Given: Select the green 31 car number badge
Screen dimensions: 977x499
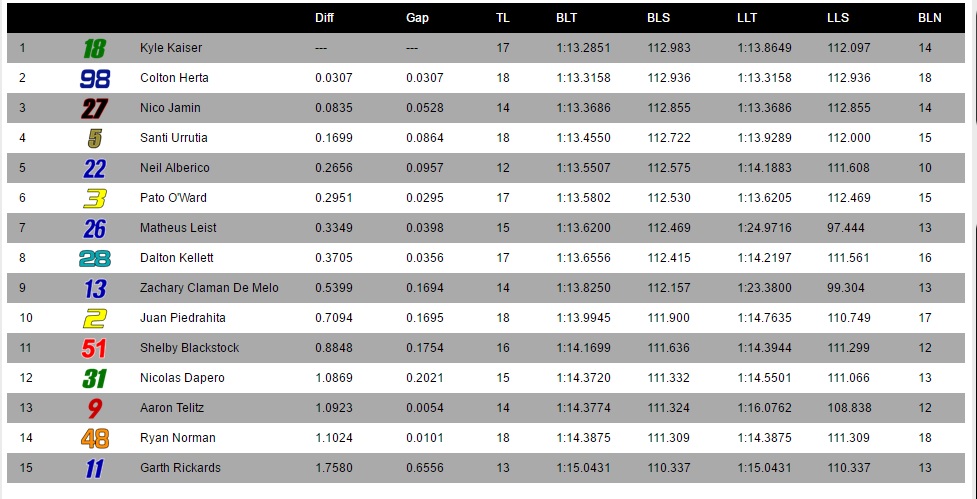Looking at the screenshot, I should click(95, 379).
